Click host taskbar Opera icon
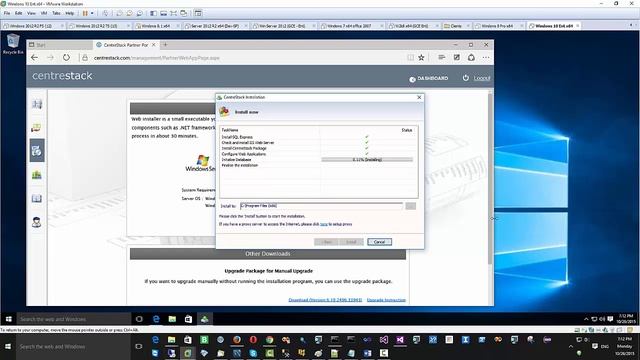The width and height of the screenshot is (640, 360). [x=253, y=340]
